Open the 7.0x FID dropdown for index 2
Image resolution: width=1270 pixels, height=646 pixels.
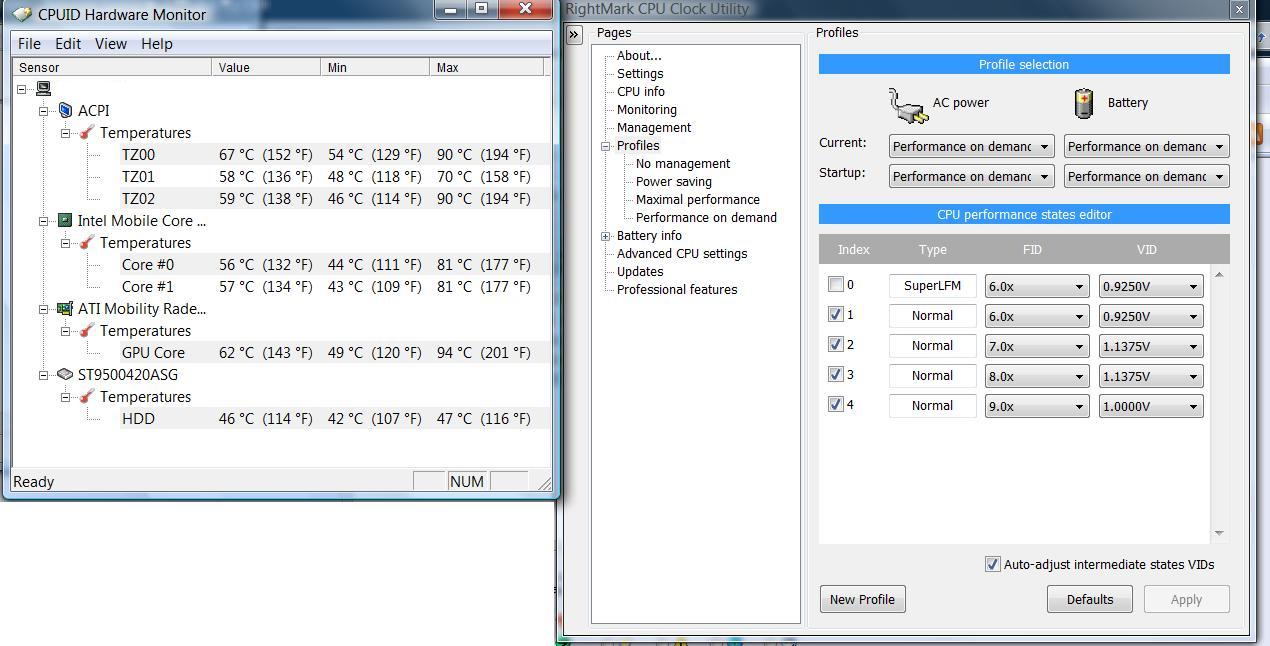pos(1037,346)
